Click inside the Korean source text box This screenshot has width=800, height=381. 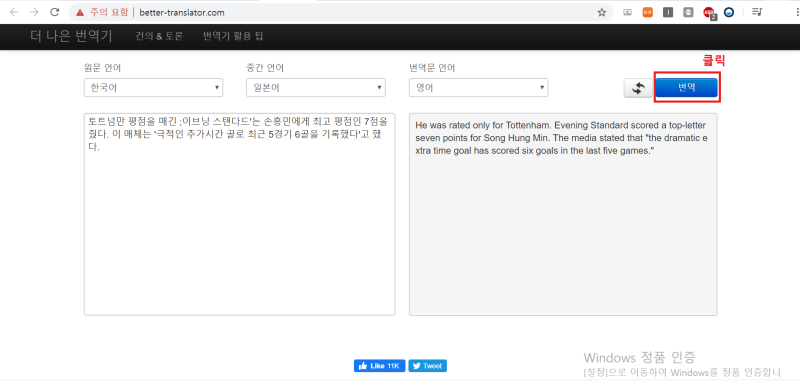239,214
